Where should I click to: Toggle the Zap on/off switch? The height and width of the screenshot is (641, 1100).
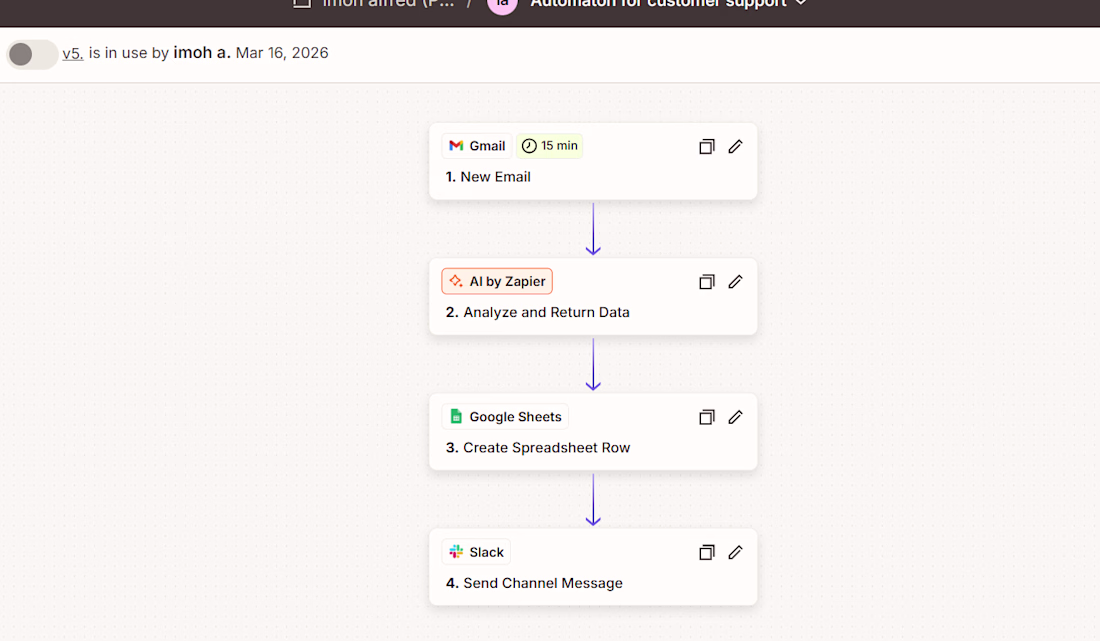[x=32, y=54]
